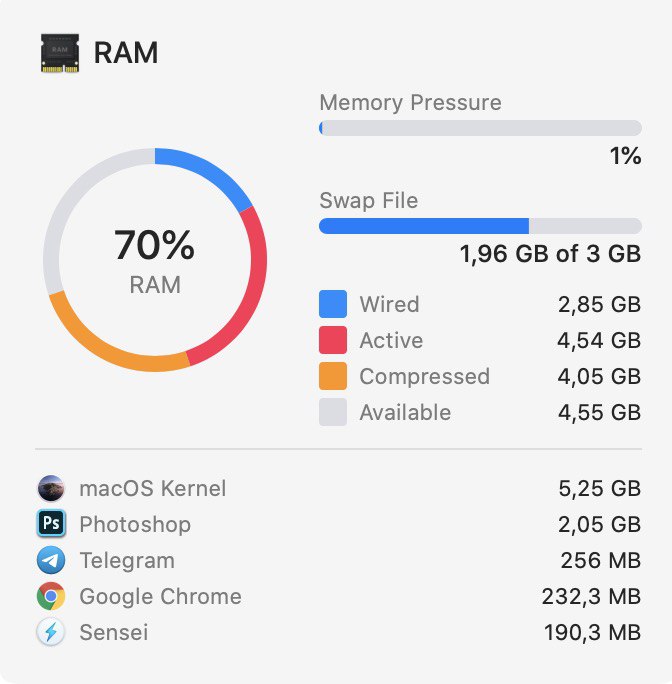Click the gray Available color swatch
The width and height of the screenshot is (672, 684).
[x=333, y=412]
